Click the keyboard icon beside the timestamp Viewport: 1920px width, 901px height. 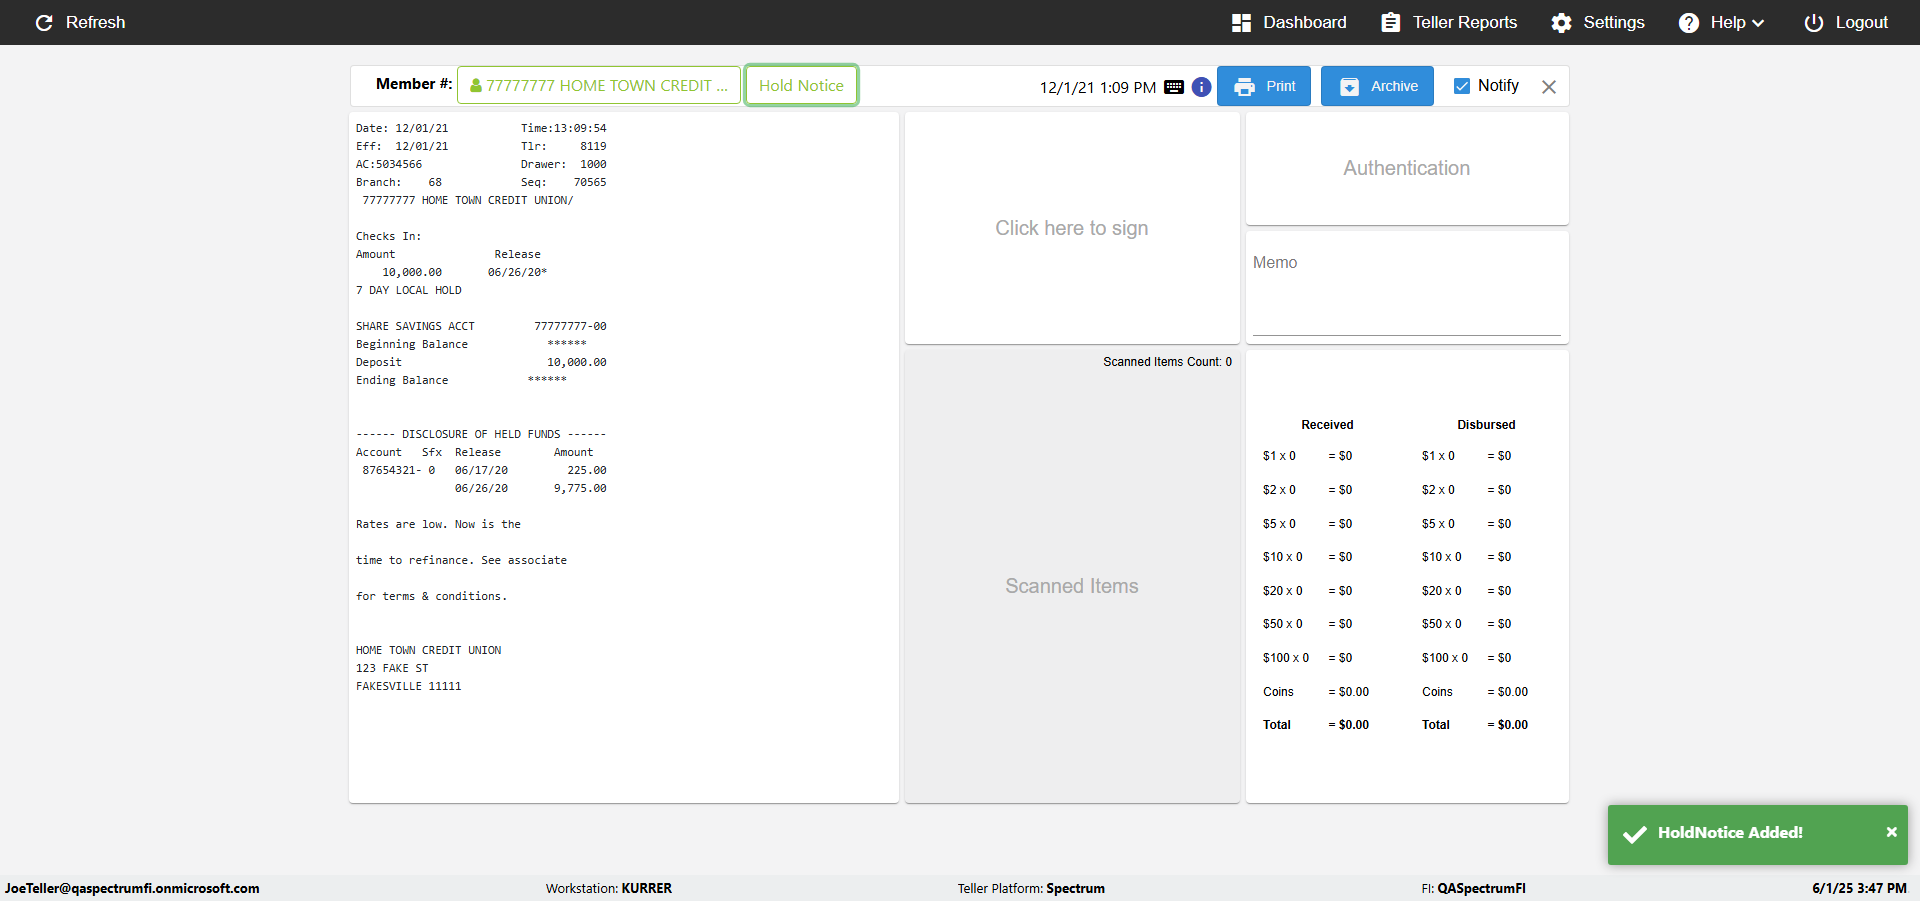tap(1174, 87)
